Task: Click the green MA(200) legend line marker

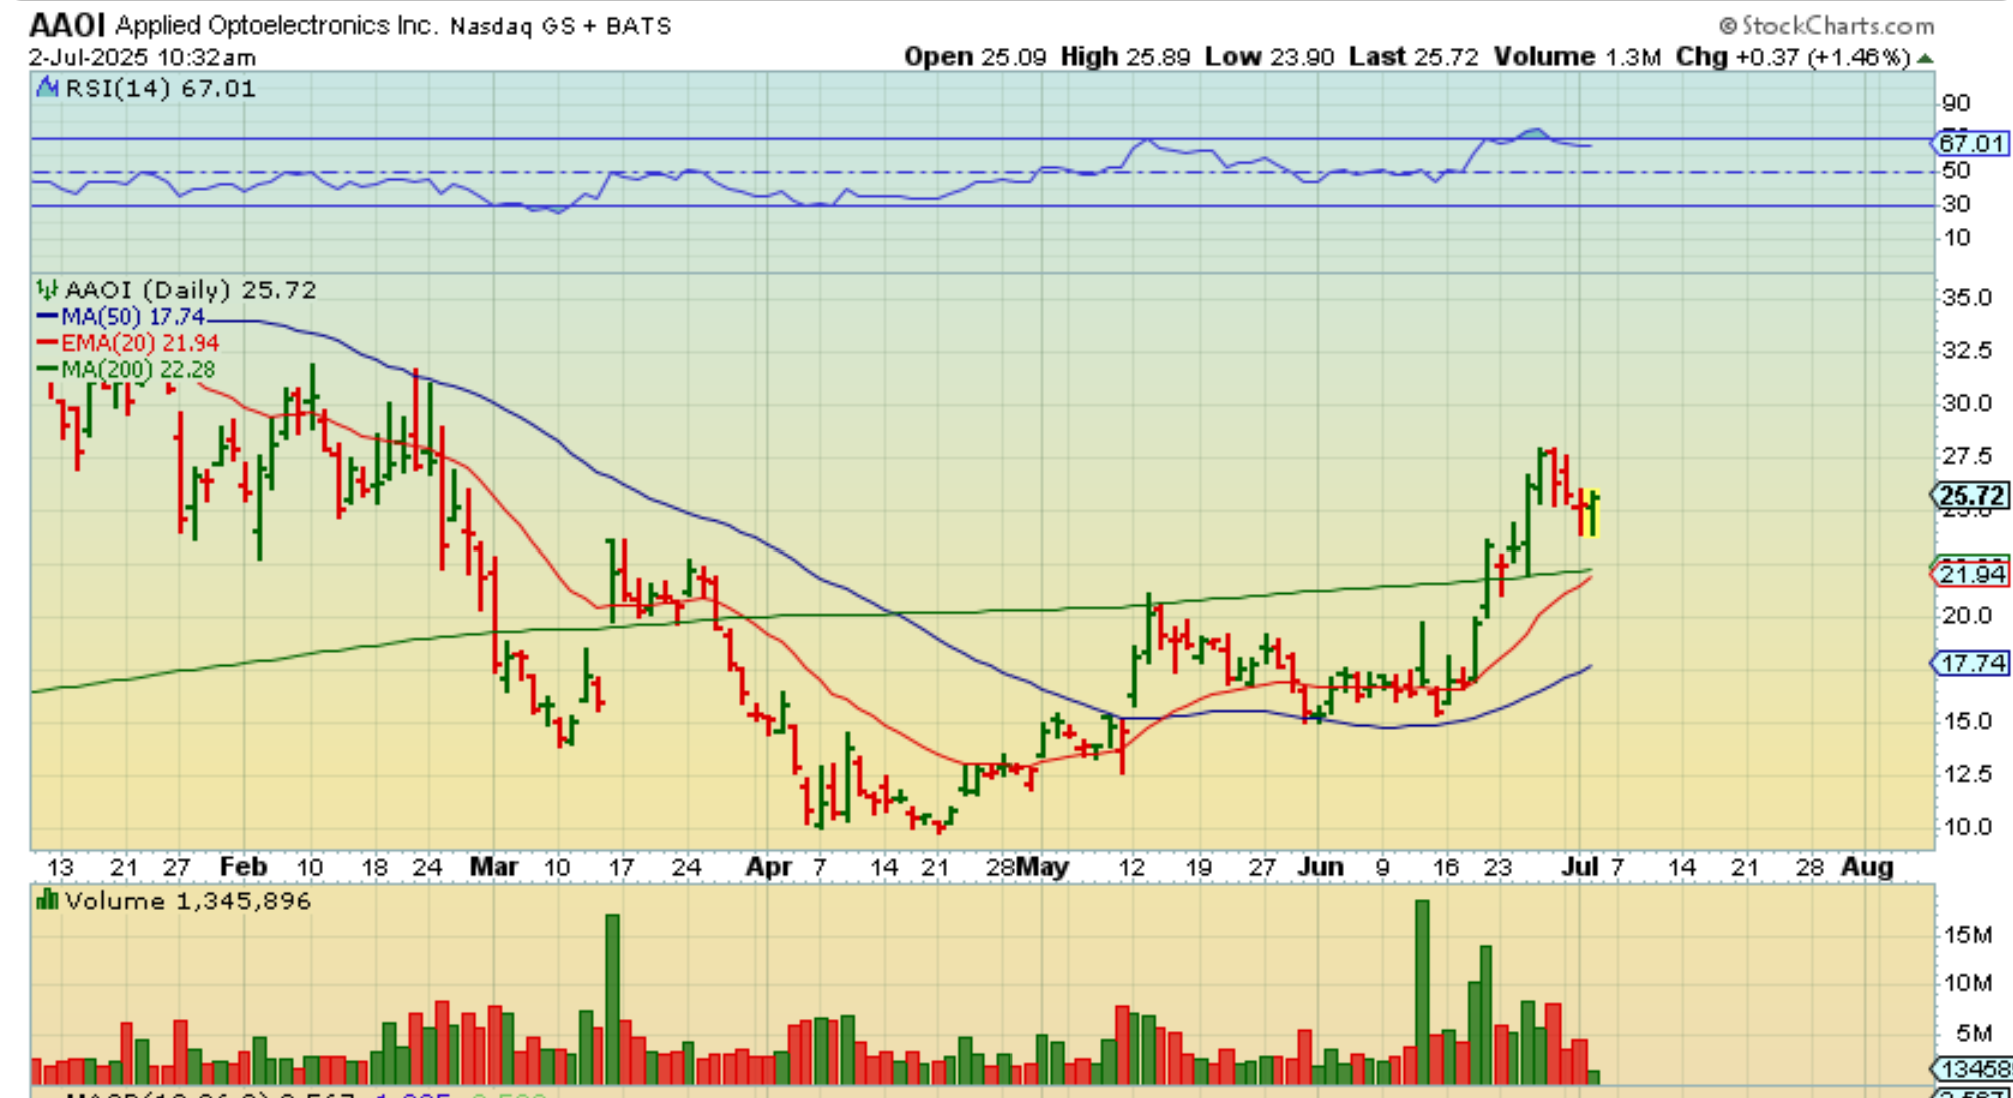Action: tap(47, 369)
